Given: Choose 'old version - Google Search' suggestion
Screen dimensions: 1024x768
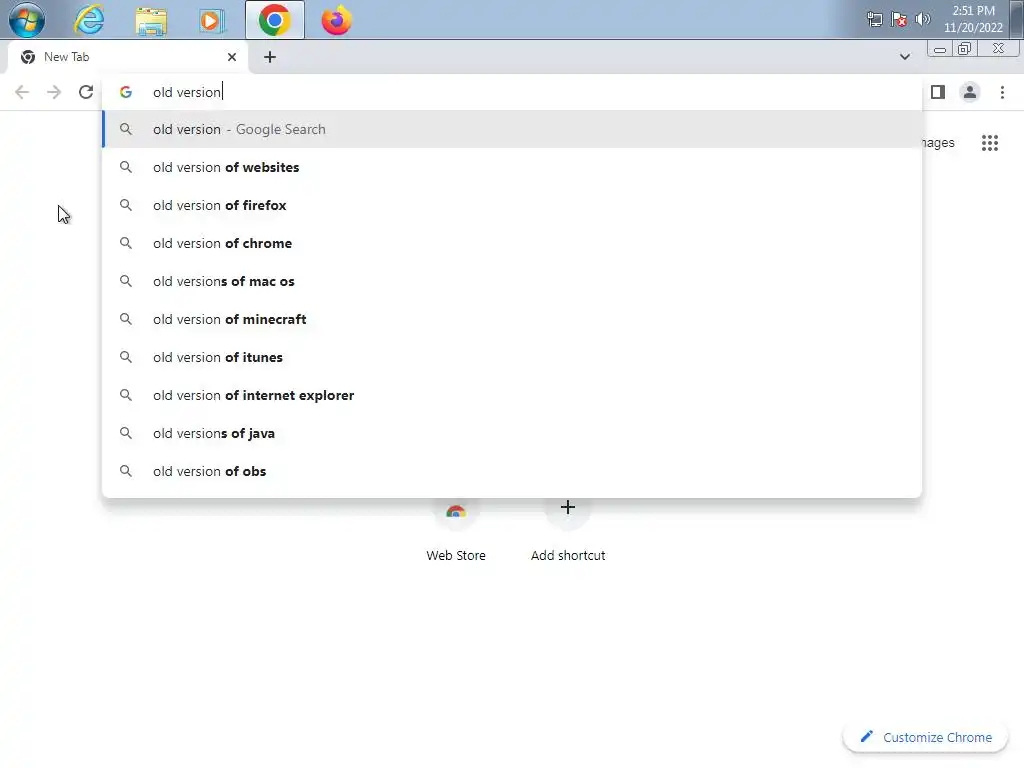Looking at the screenshot, I should tap(512, 129).
